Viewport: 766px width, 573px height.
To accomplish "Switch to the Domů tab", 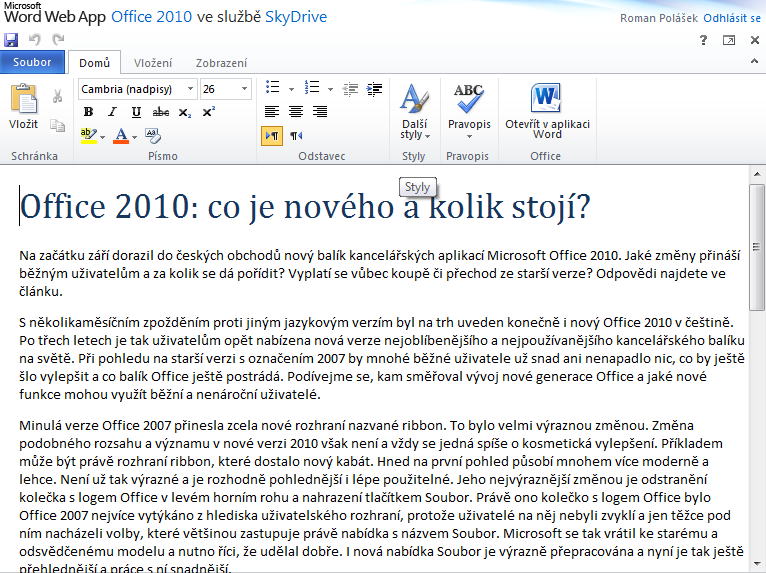I will [x=94, y=63].
